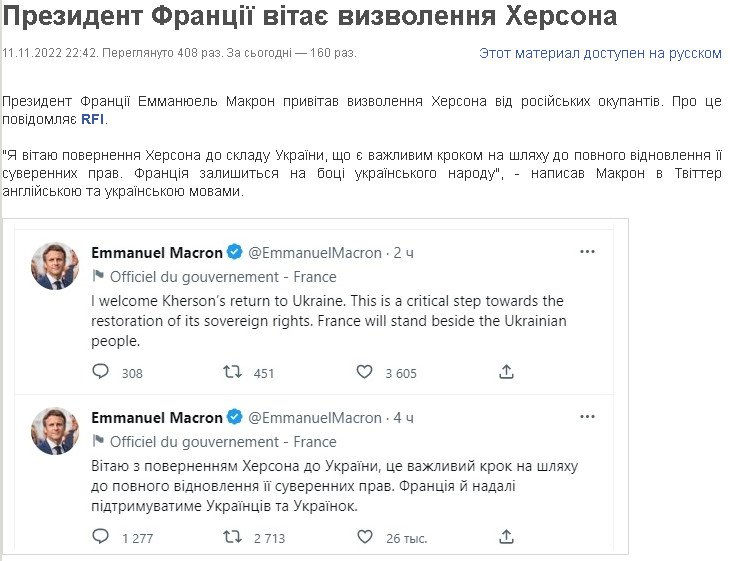Click the article headline about Kherson
Viewport: 730px width, 561px height.
(x=310, y=17)
